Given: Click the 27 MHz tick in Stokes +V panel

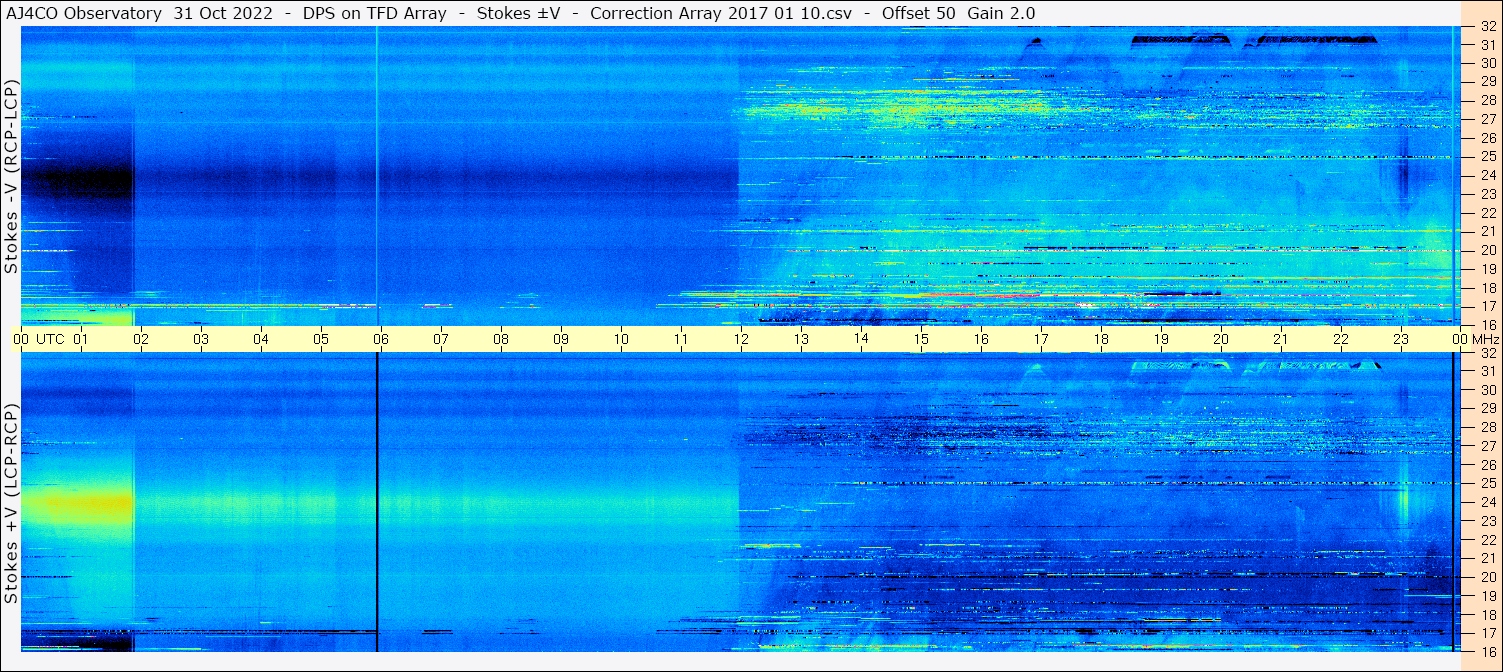Looking at the screenshot, I should (x=1487, y=446).
